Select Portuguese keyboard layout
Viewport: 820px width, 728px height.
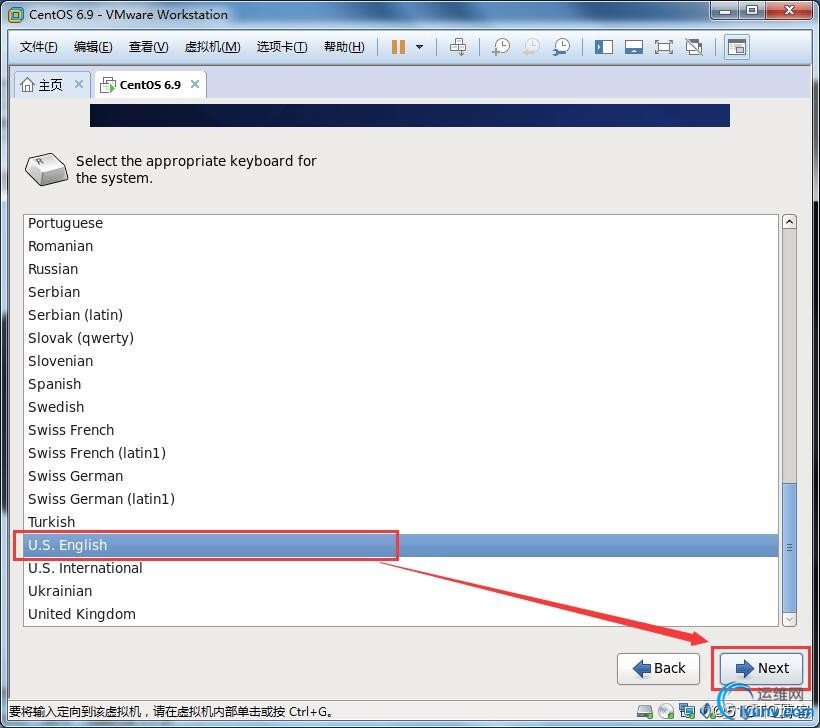coord(401,223)
